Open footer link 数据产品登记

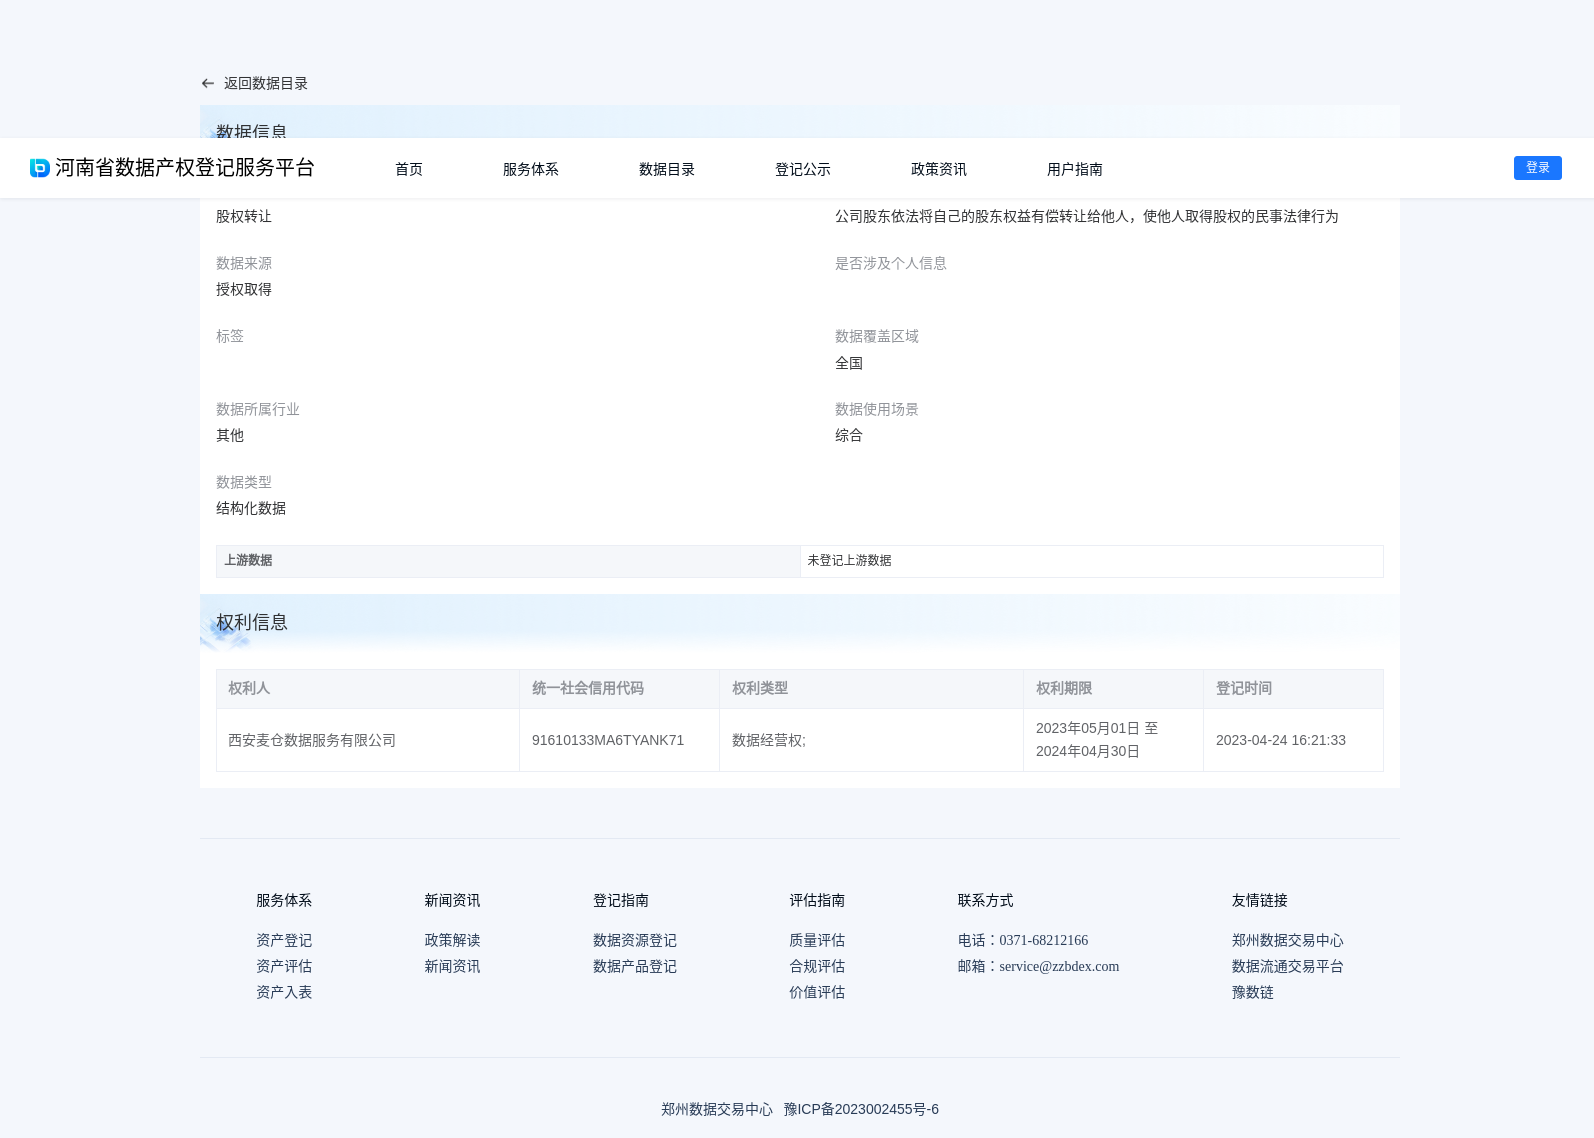[635, 966]
